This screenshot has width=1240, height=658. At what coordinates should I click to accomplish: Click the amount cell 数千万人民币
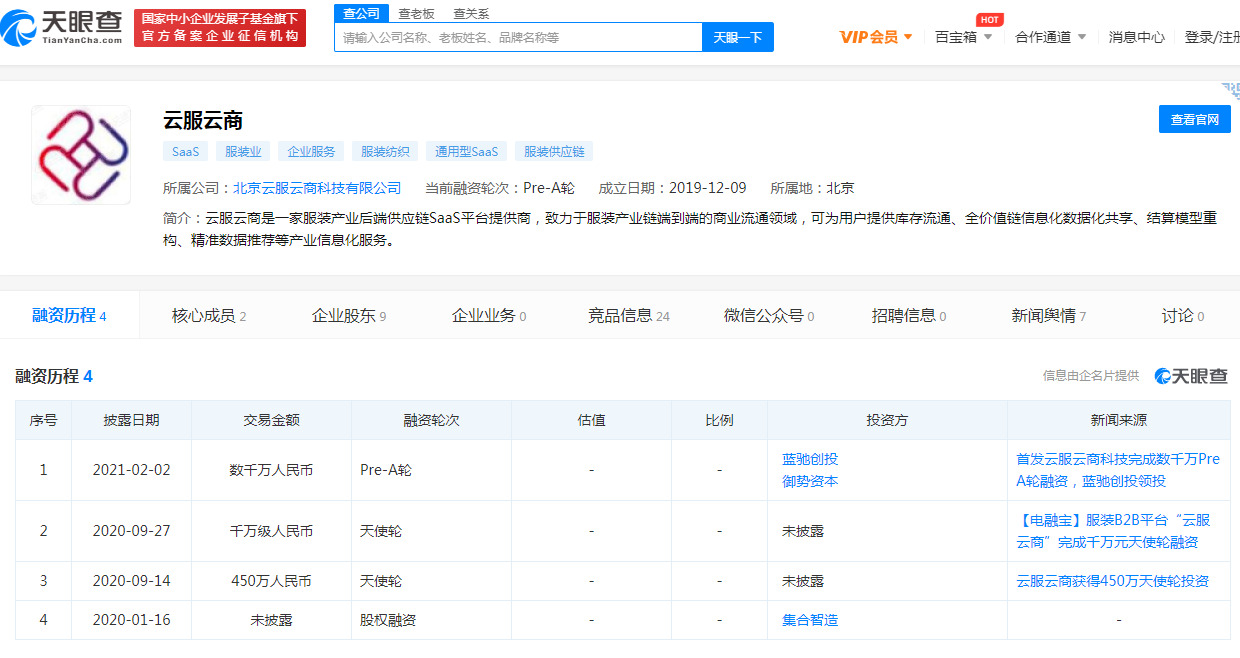click(271, 470)
